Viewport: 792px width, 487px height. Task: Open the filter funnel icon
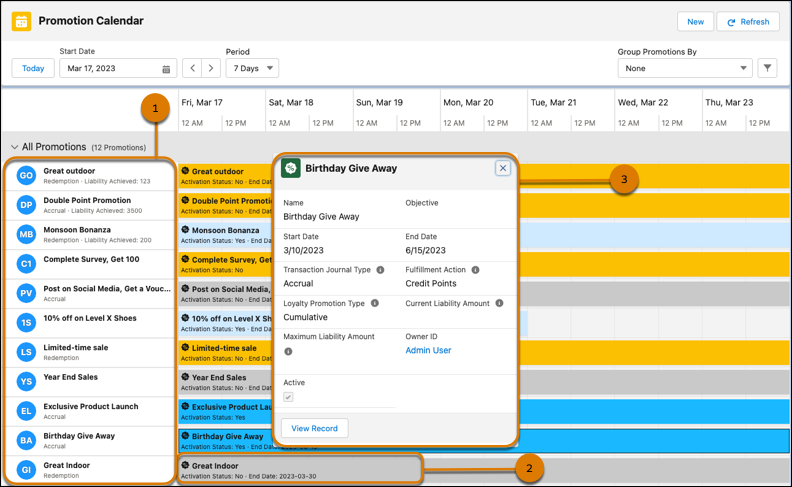pyautogui.click(x=767, y=68)
